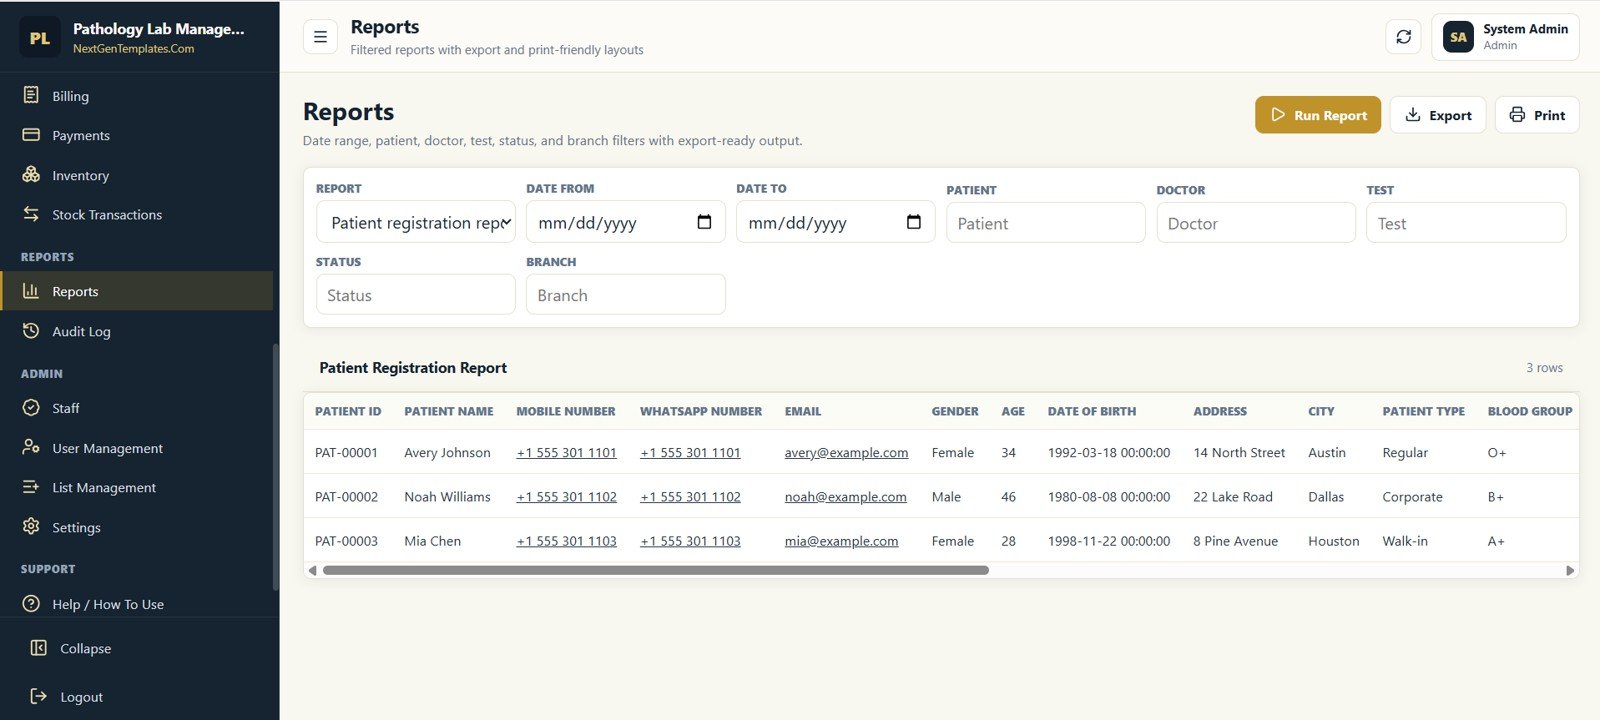The width and height of the screenshot is (1600, 720).
Task: Click Noah's WhatsApp number +1 555 301 1102
Action: [x=690, y=496]
